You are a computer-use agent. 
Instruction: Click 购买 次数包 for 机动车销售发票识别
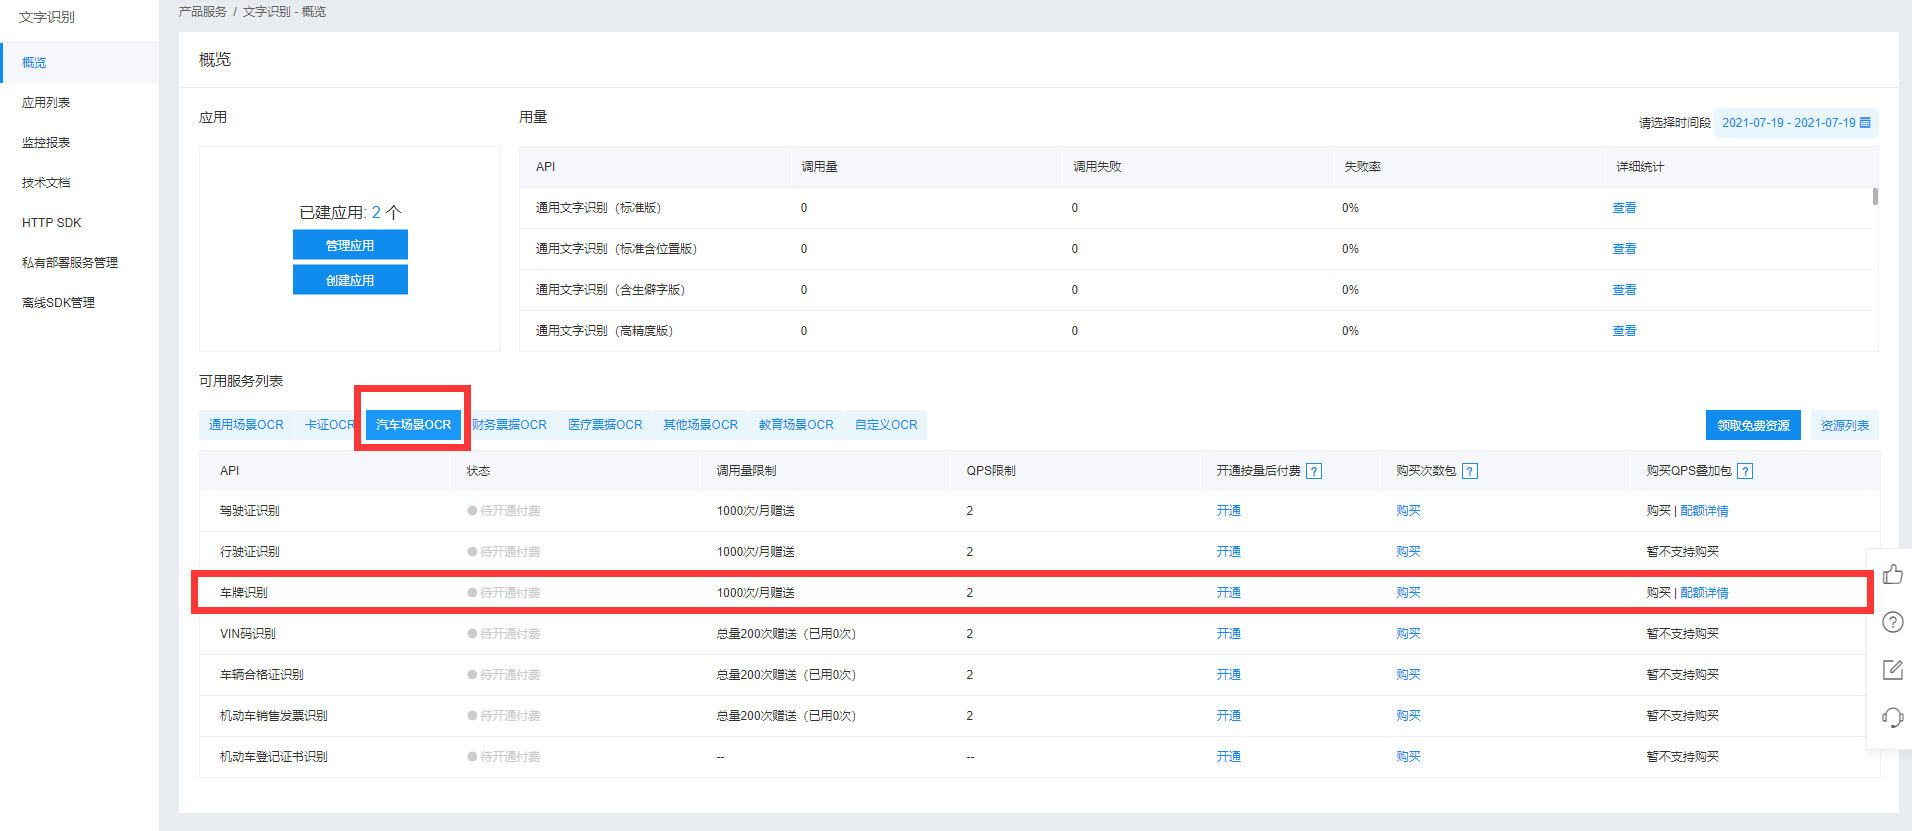tap(1408, 716)
